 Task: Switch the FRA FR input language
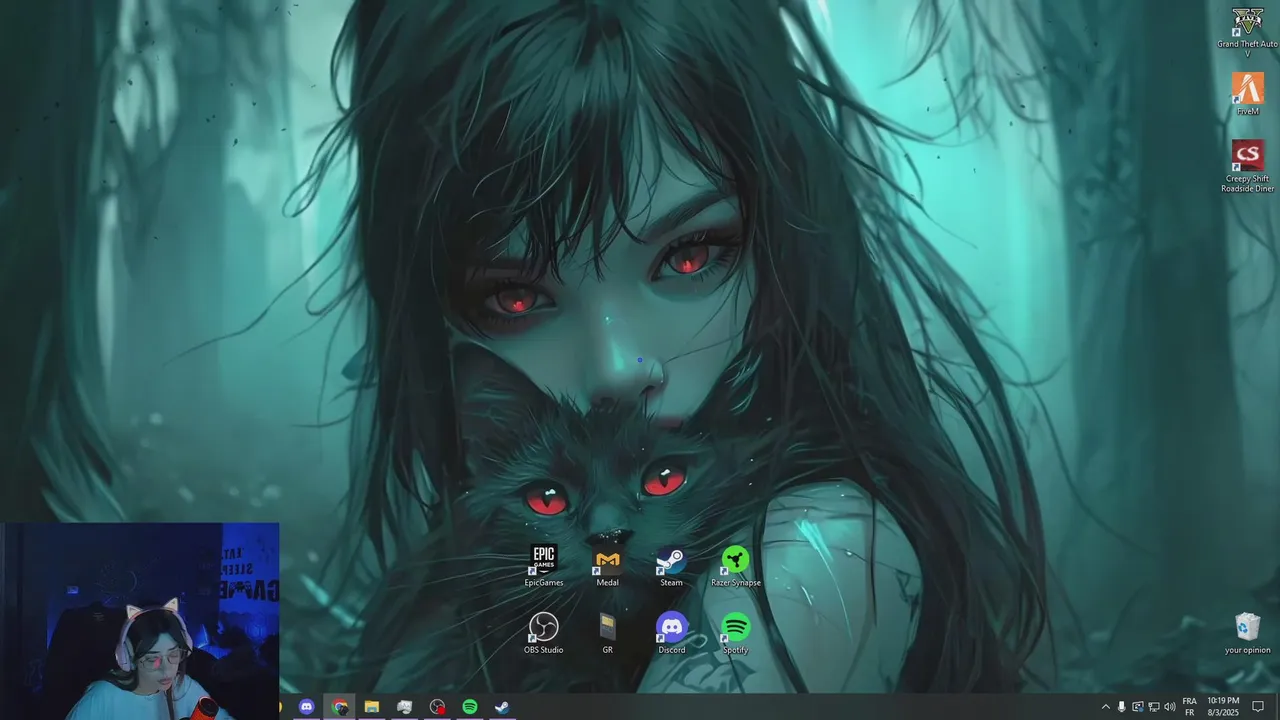pyautogui.click(x=1189, y=707)
